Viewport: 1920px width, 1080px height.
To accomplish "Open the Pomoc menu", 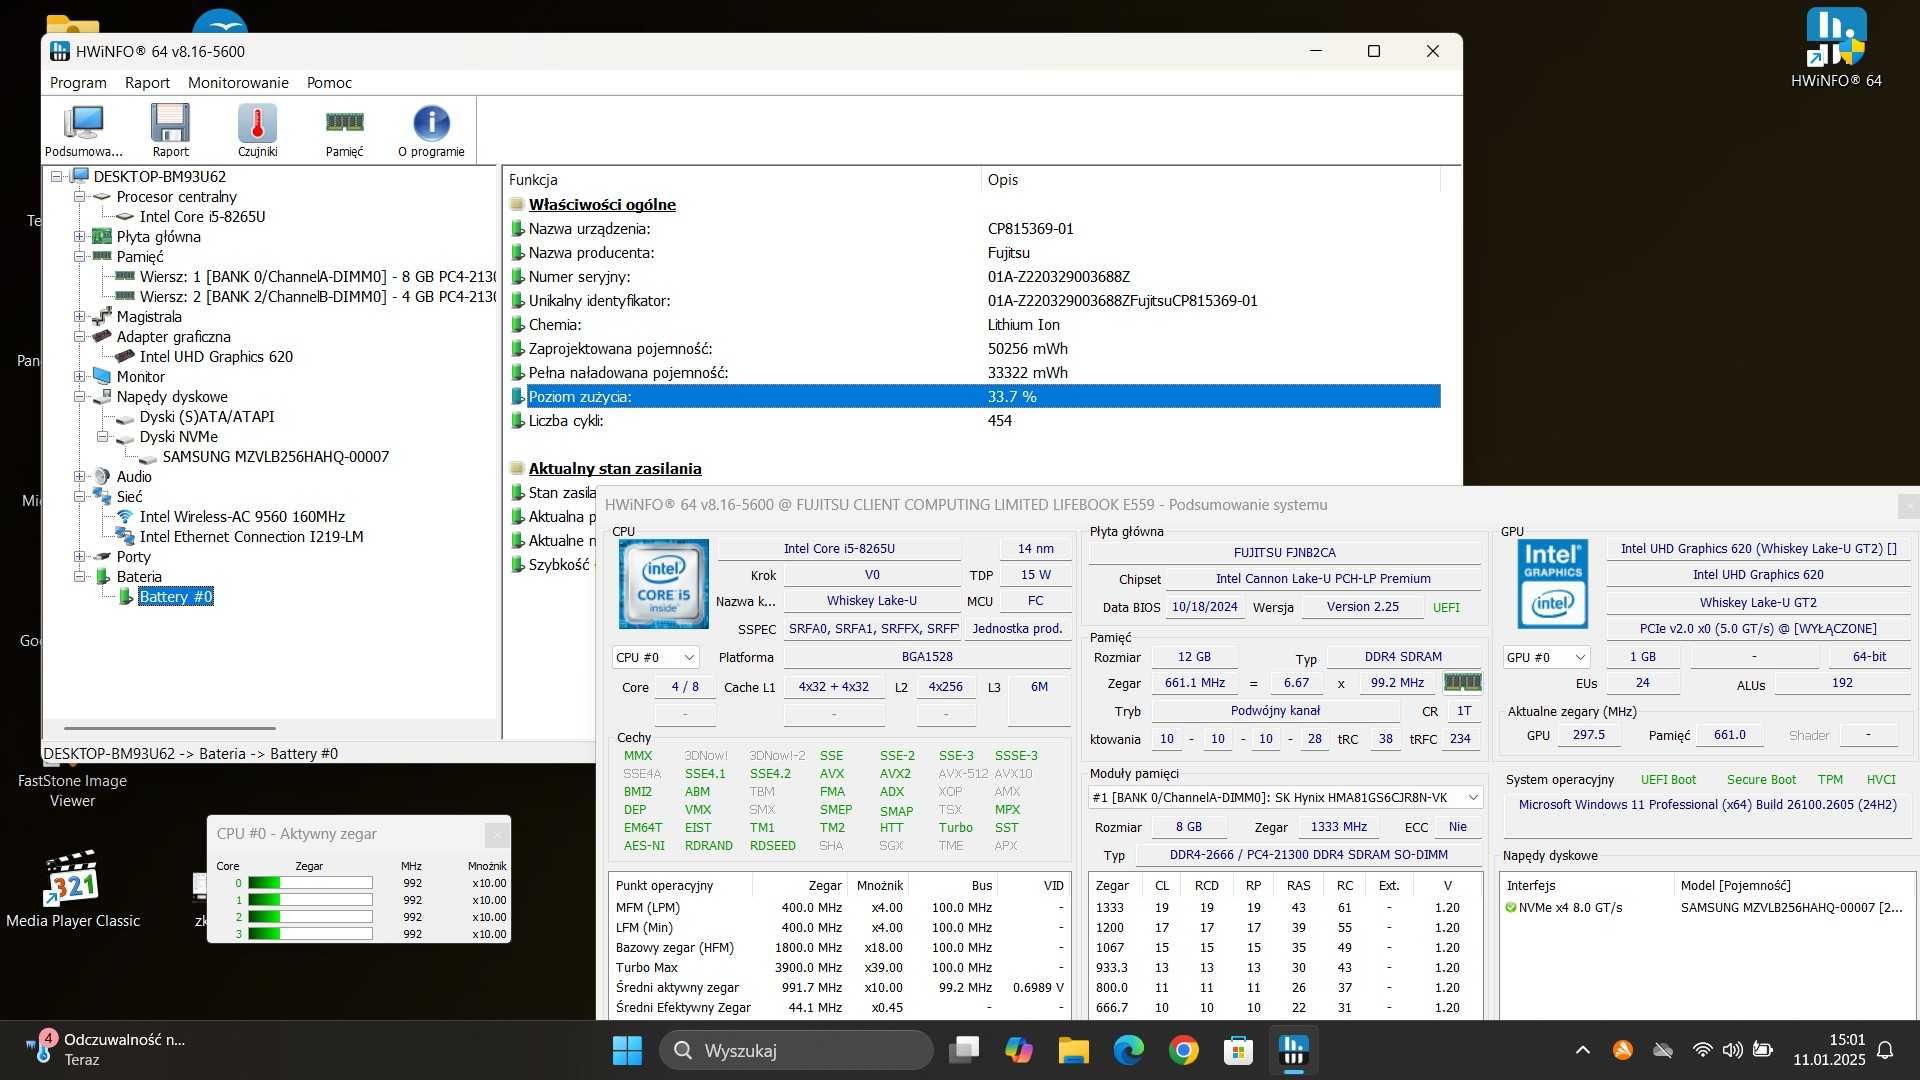I will tap(329, 83).
